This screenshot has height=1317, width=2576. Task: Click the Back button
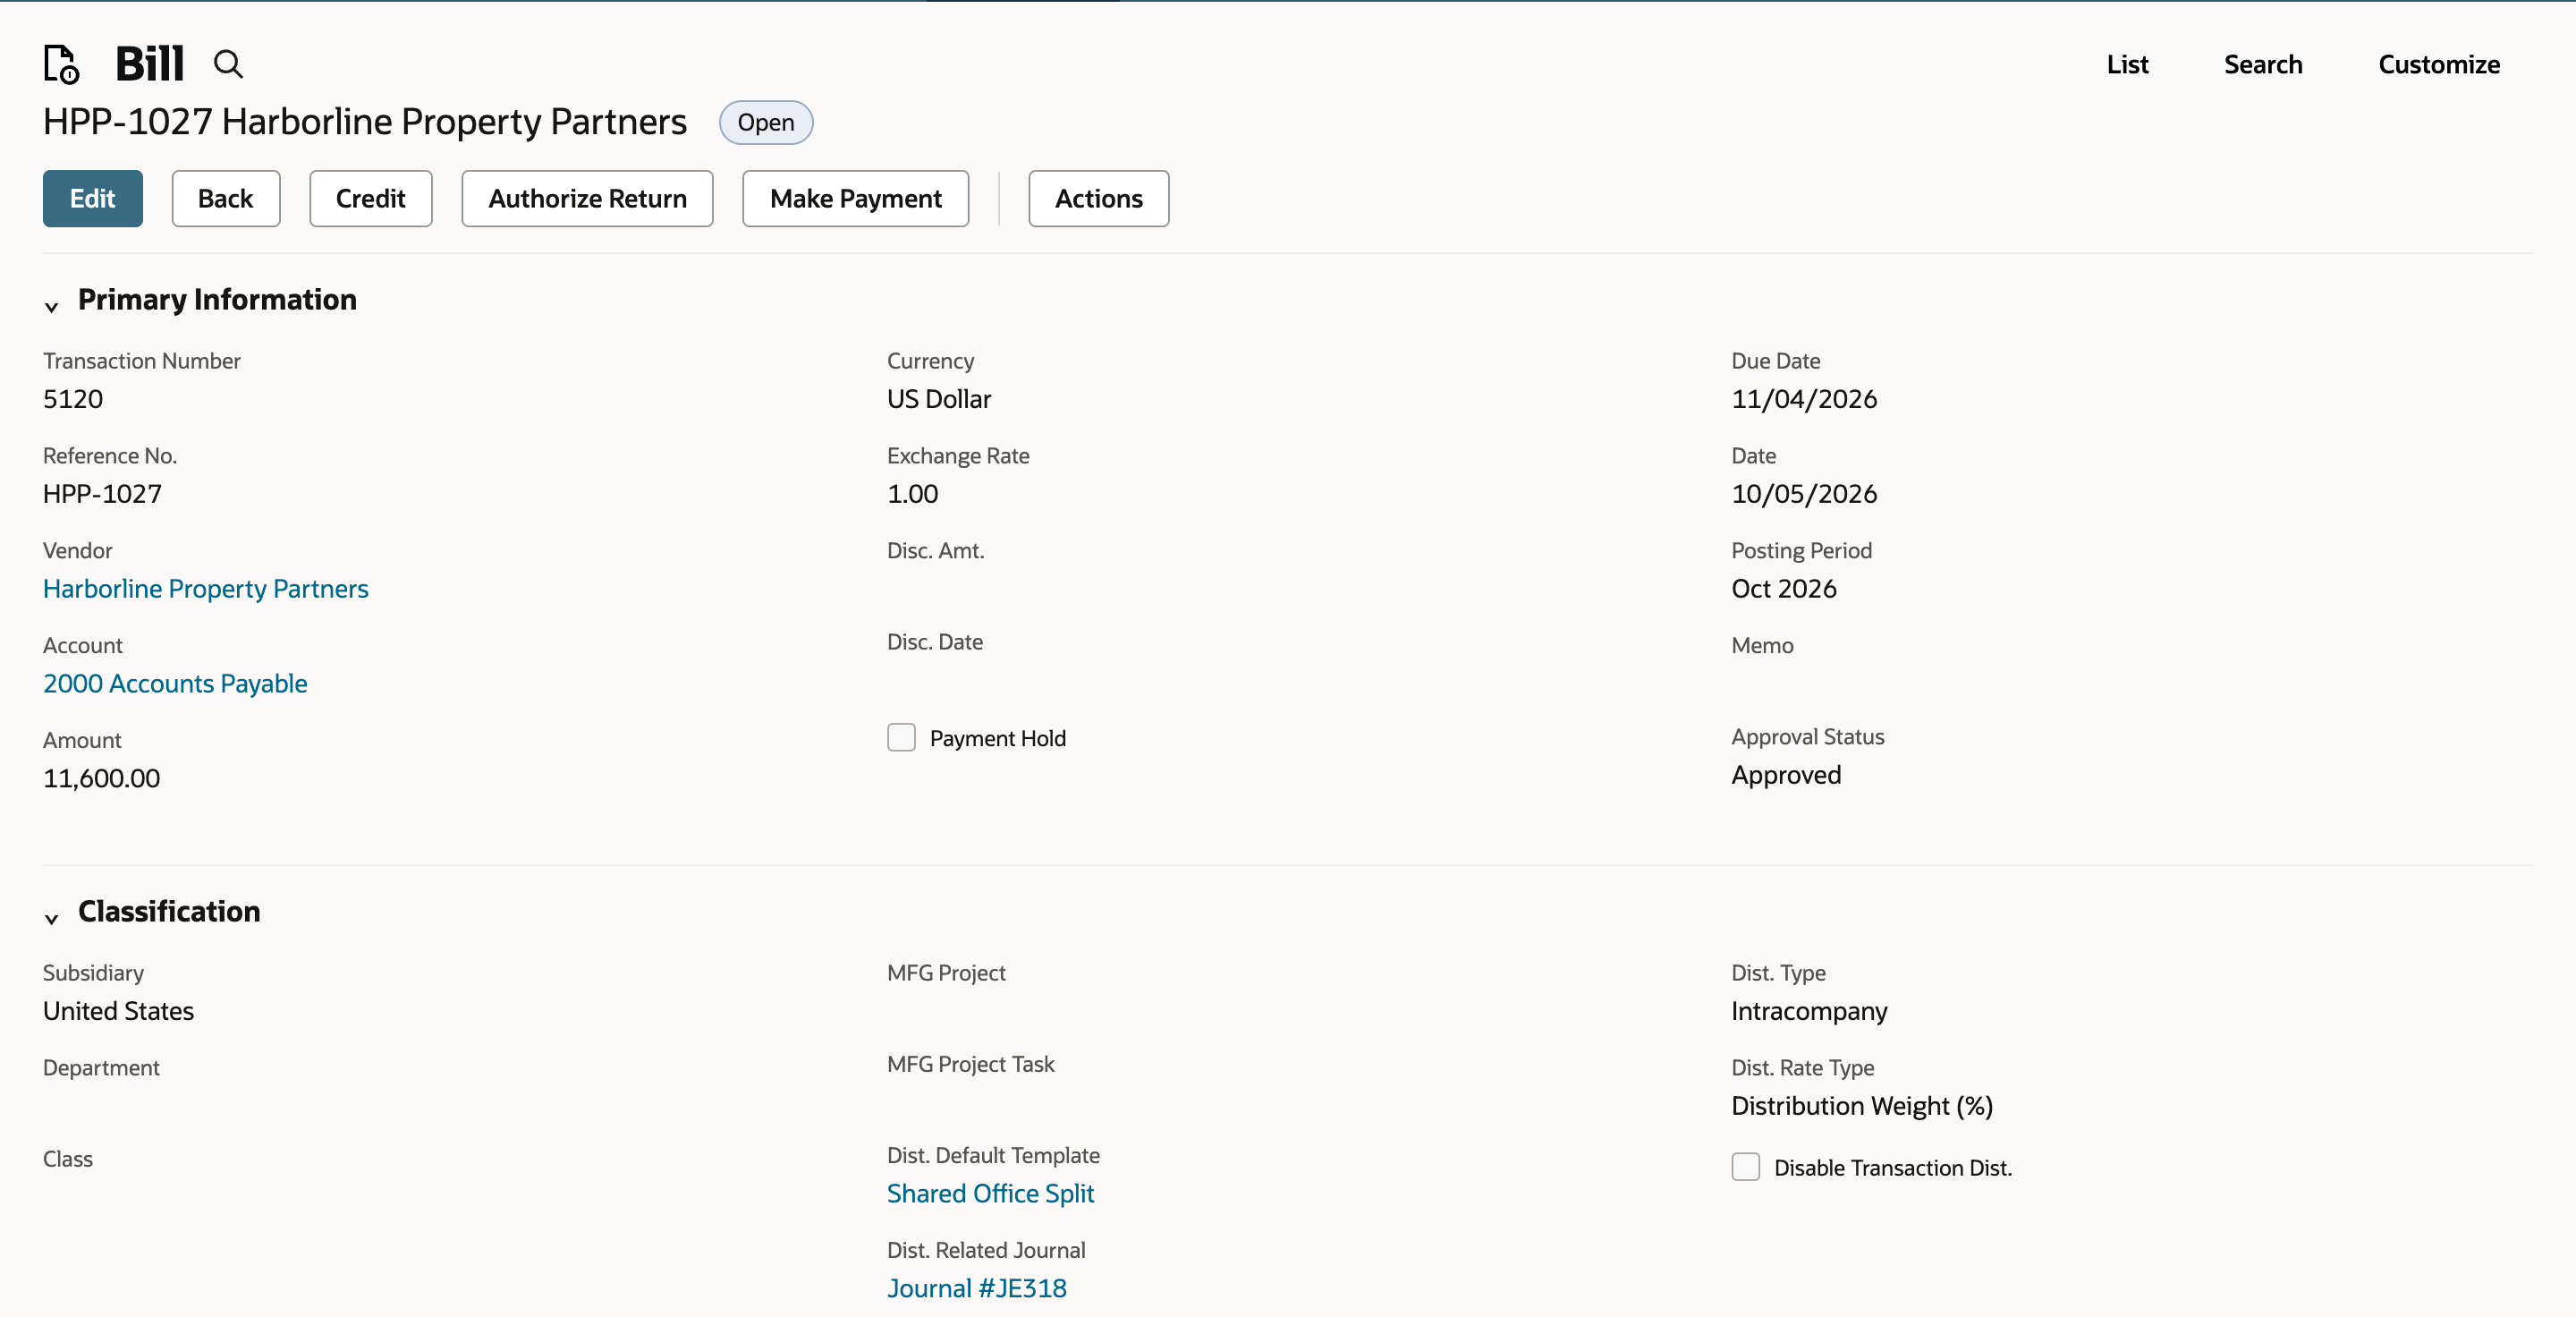pos(226,198)
